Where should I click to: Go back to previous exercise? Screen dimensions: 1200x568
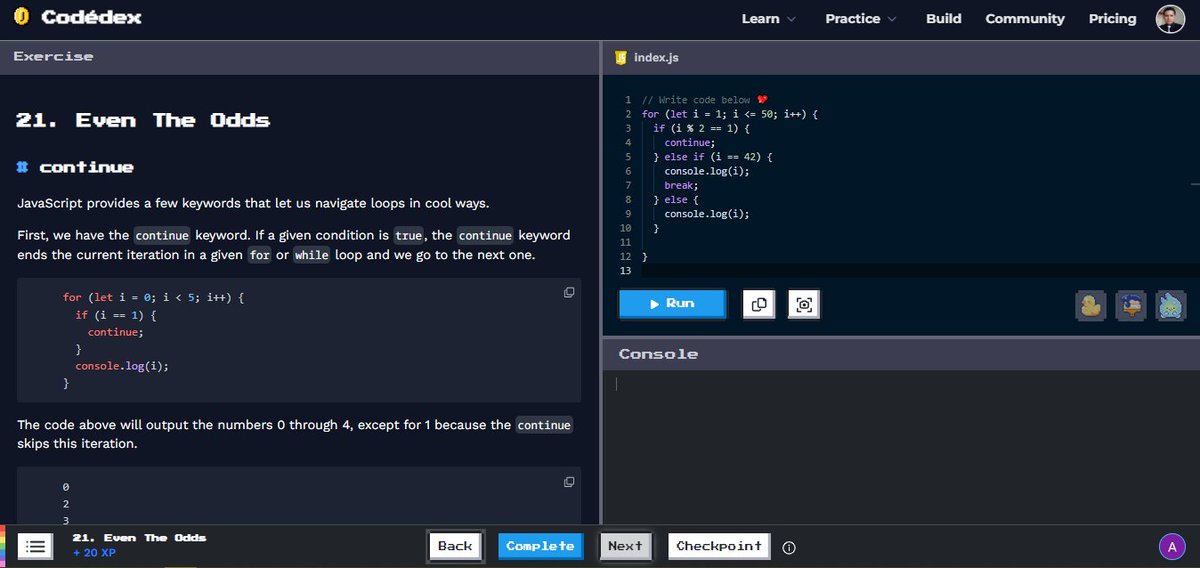[x=455, y=546]
